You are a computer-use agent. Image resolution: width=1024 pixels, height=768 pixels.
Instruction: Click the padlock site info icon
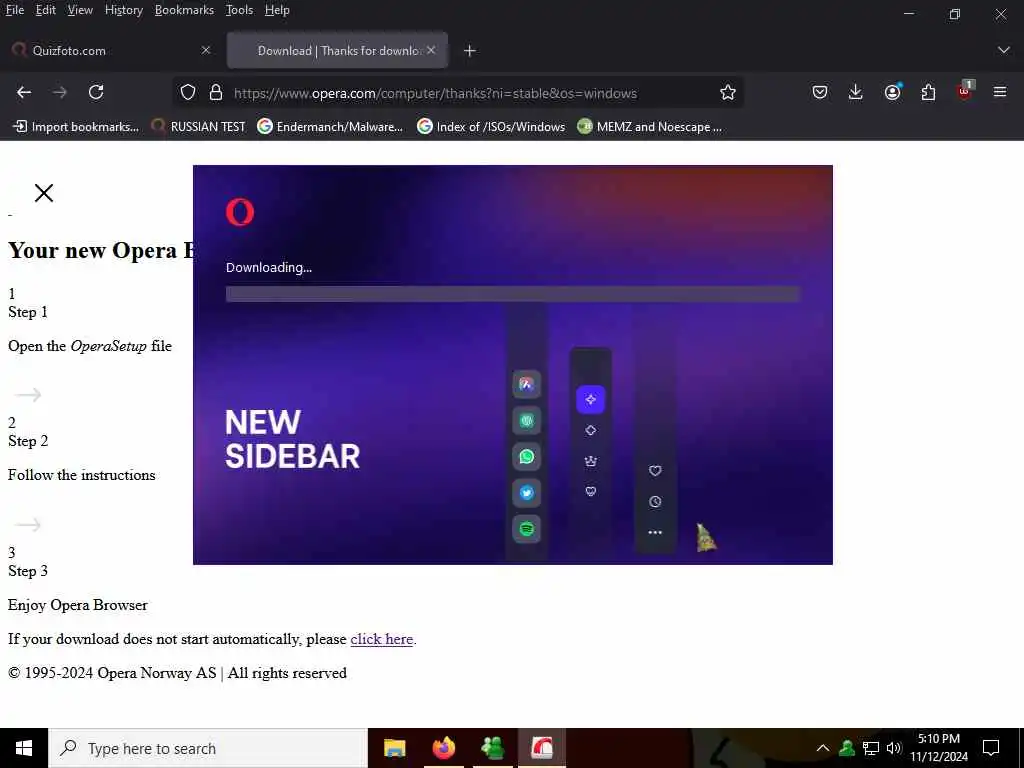click(x=216, y=93)
